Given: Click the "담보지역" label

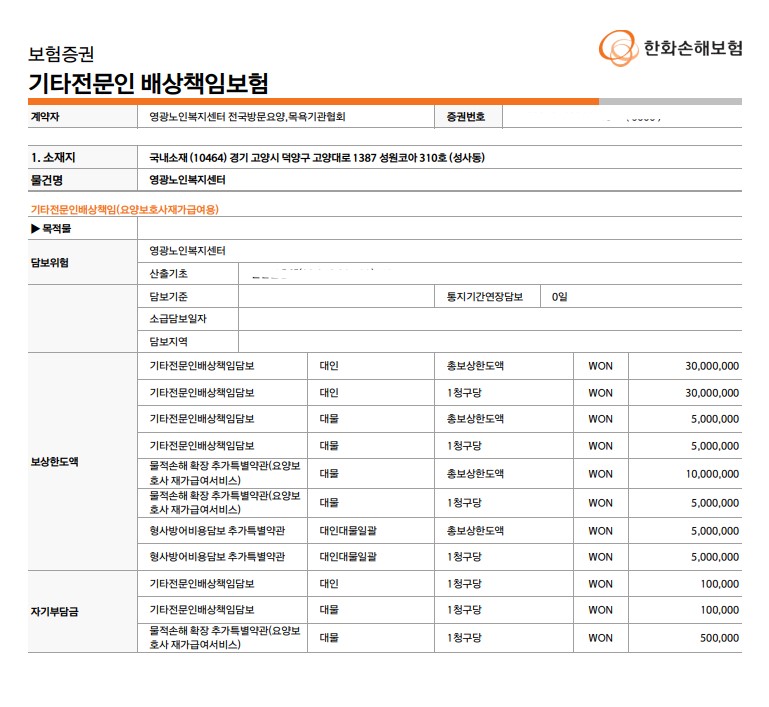Looking at the screenshot, I should [169, 342].
